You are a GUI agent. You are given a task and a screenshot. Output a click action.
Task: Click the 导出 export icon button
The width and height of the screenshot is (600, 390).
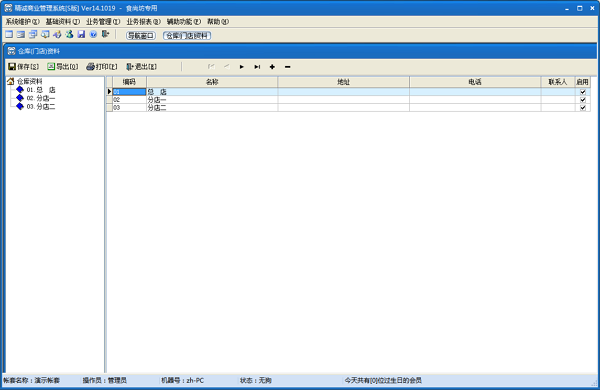51,67
